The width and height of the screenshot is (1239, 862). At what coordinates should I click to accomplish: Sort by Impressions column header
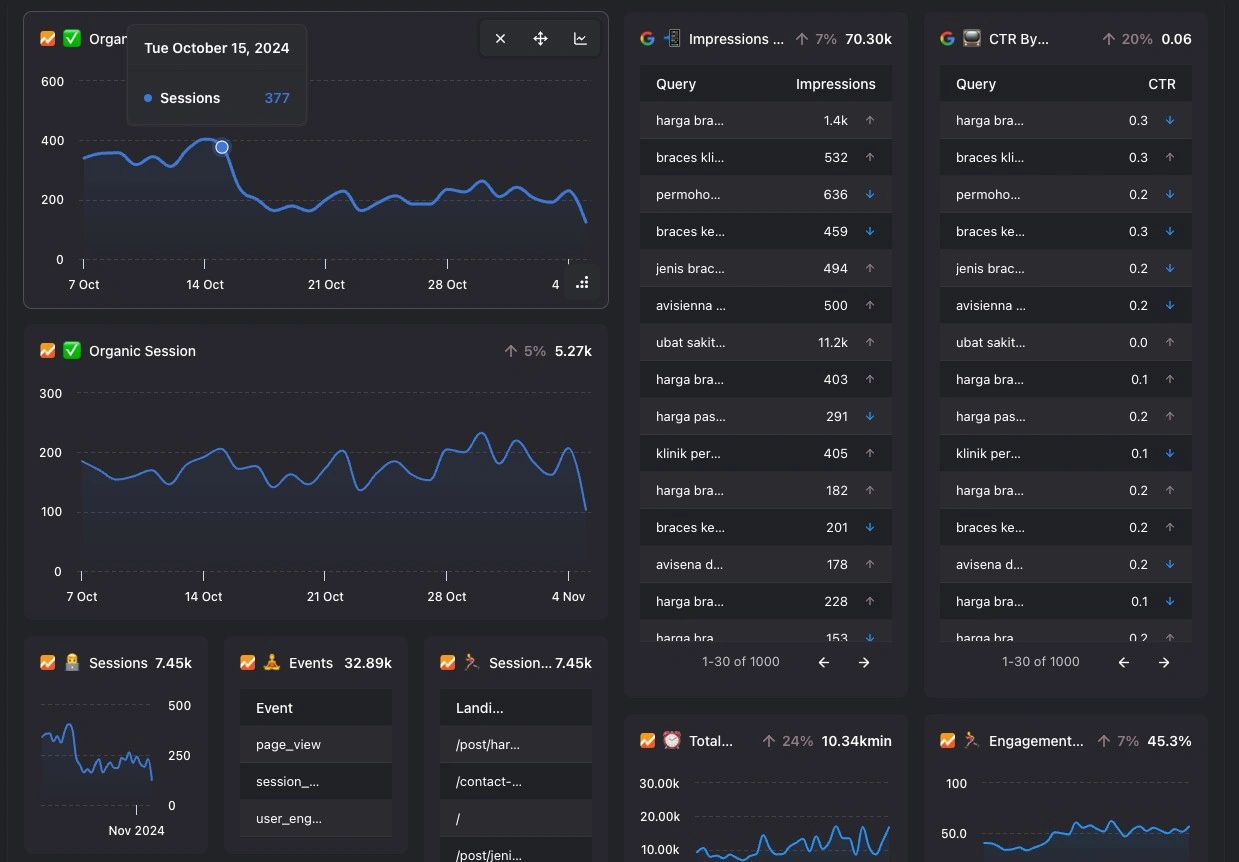836,84
